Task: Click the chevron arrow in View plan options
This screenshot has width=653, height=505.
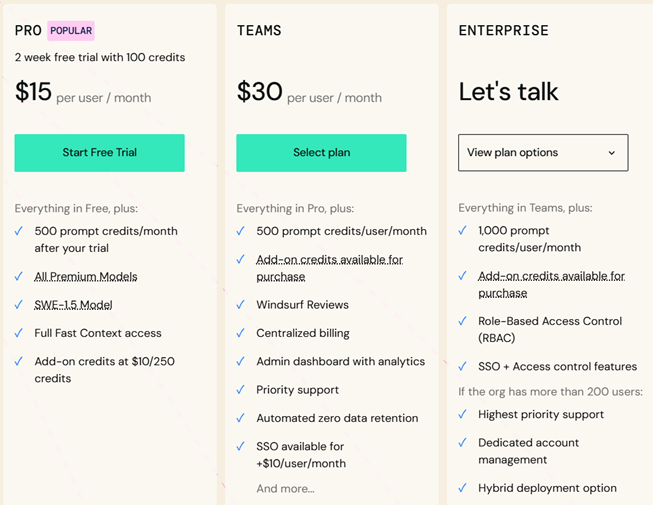Action: [x=612, y=153]
